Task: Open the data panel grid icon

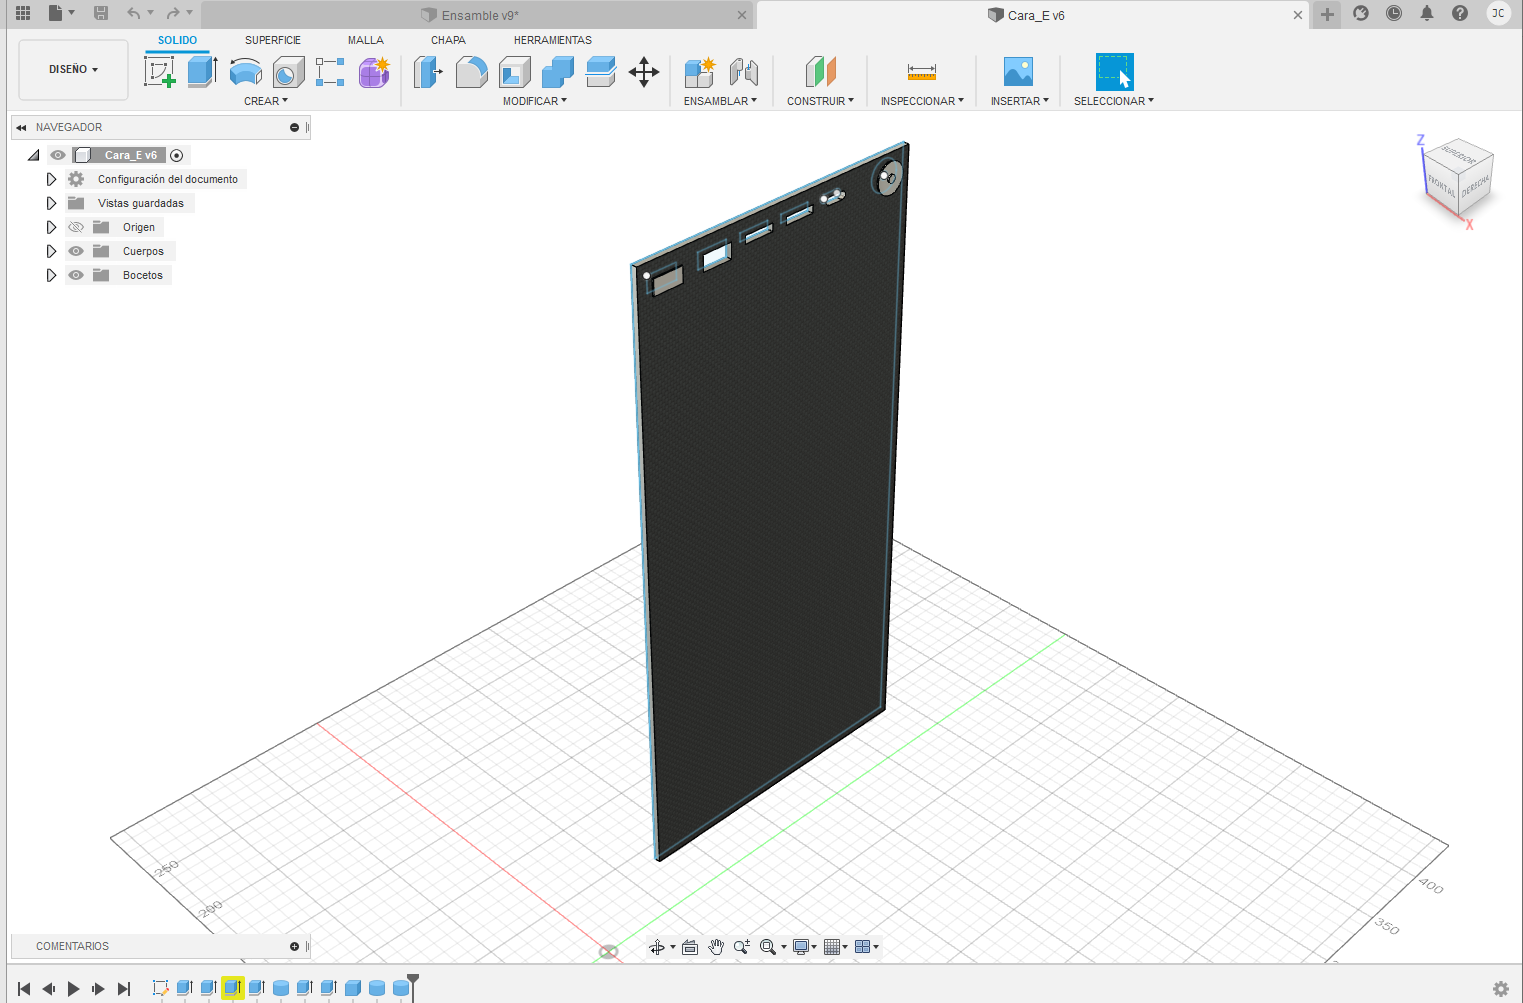Action: click(23, 13)
